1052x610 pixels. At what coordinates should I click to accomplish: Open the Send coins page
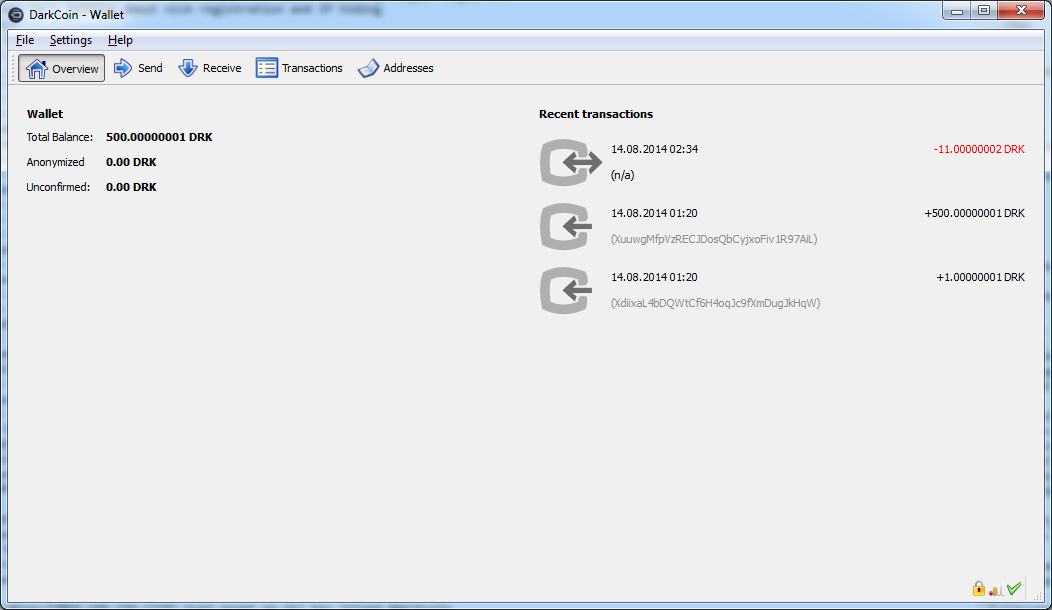coord(138,68)
